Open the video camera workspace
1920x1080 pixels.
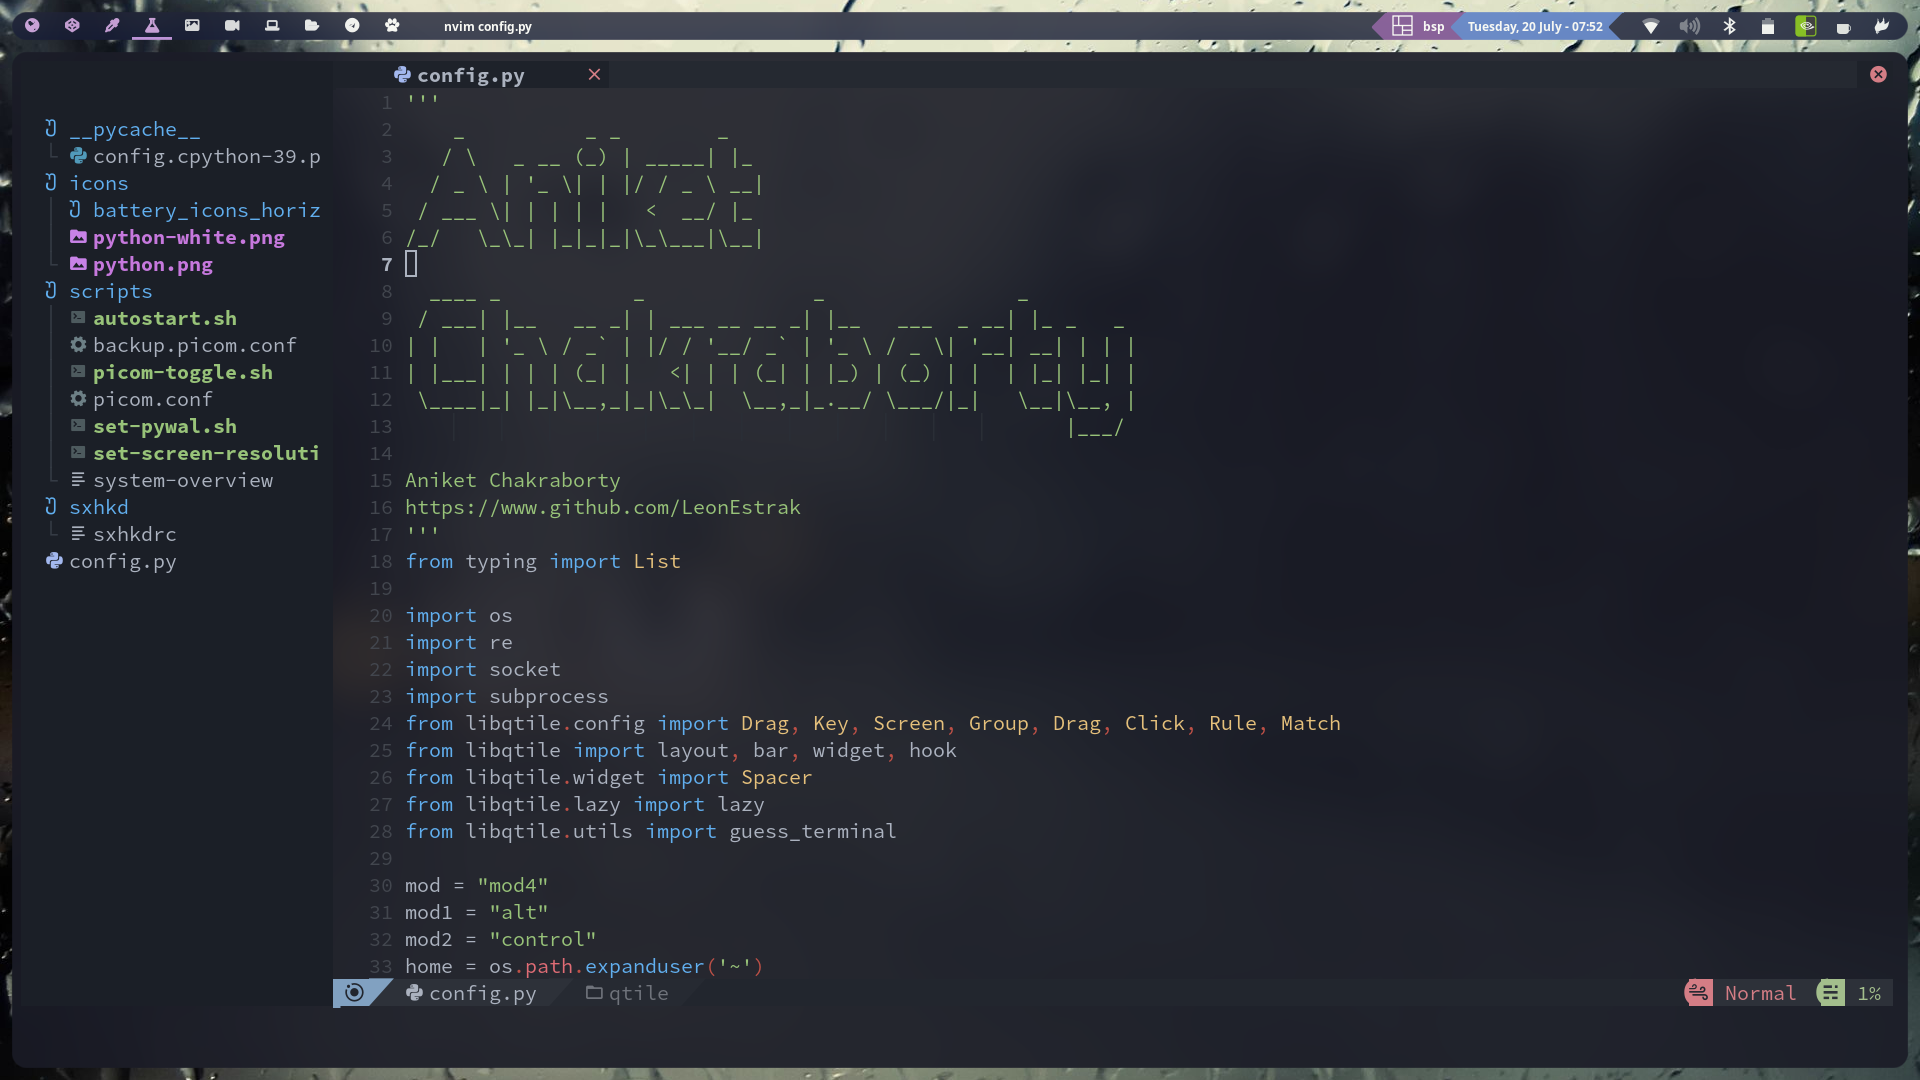tap(232, 26)
